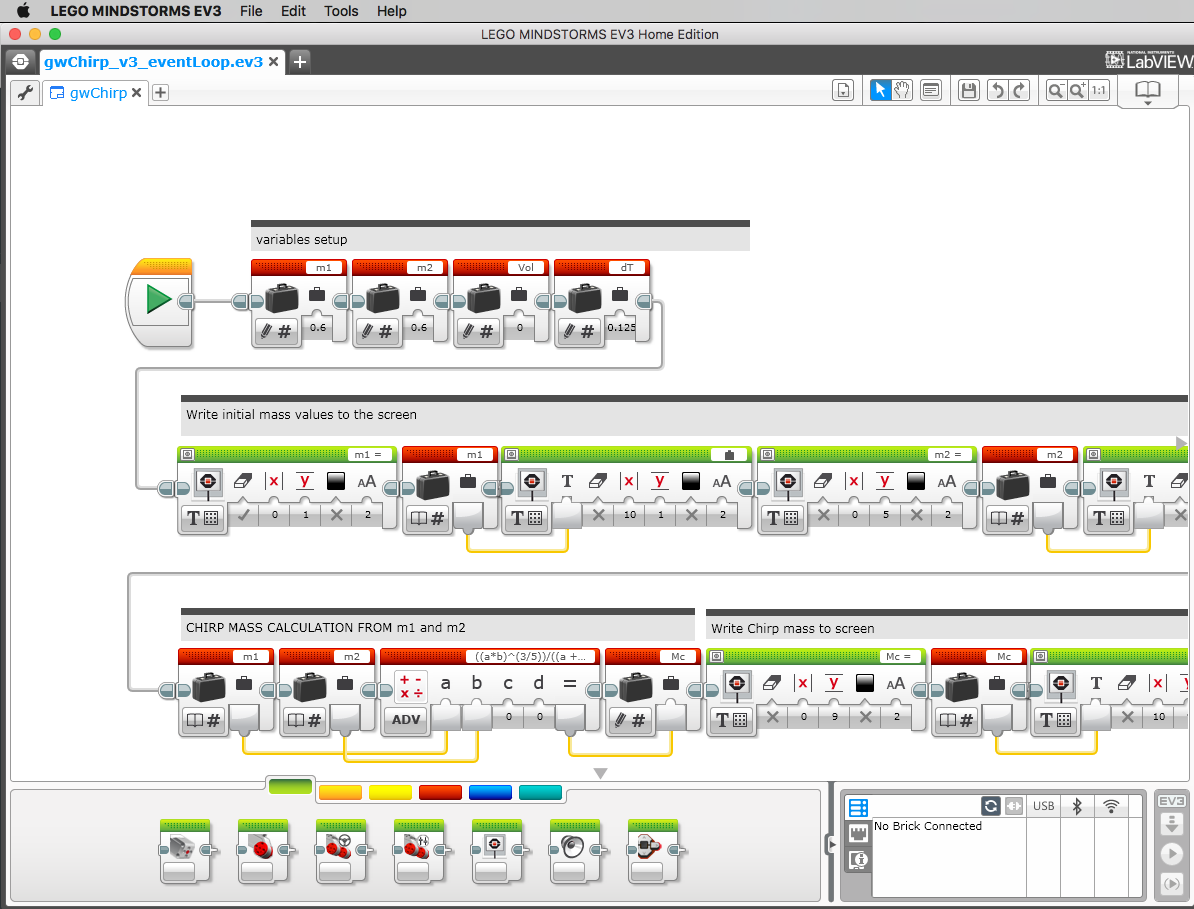Add the Large Motor block from palette
Screen dimensions: 1194x909
click(263, 852)
